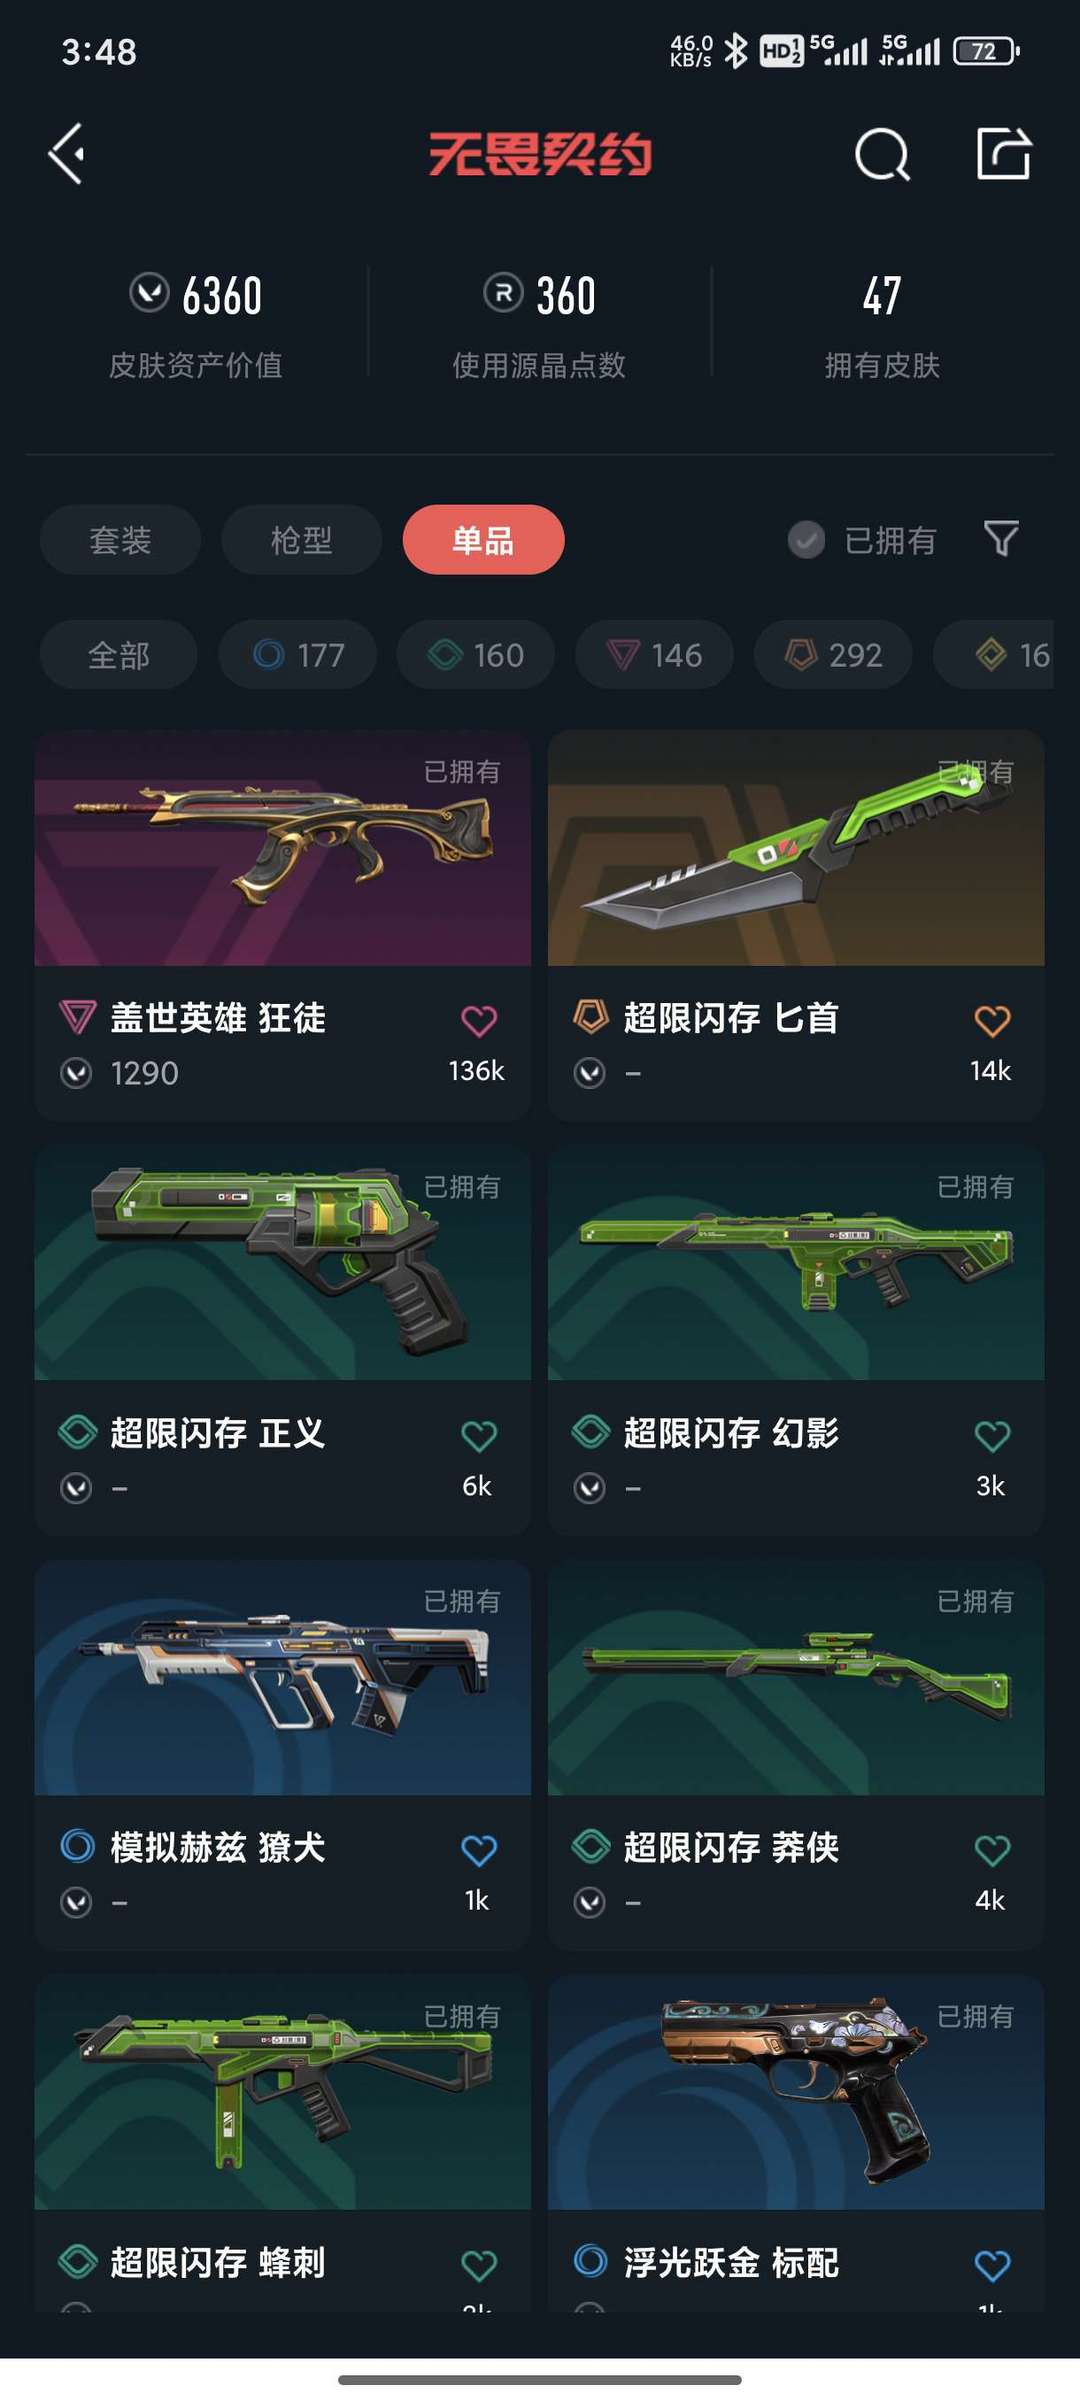The width and height of the screenshot is (1080, 2401).
Task: Favorite 超限闪存 匕首 heart icon
Action: pos(992,1020)
